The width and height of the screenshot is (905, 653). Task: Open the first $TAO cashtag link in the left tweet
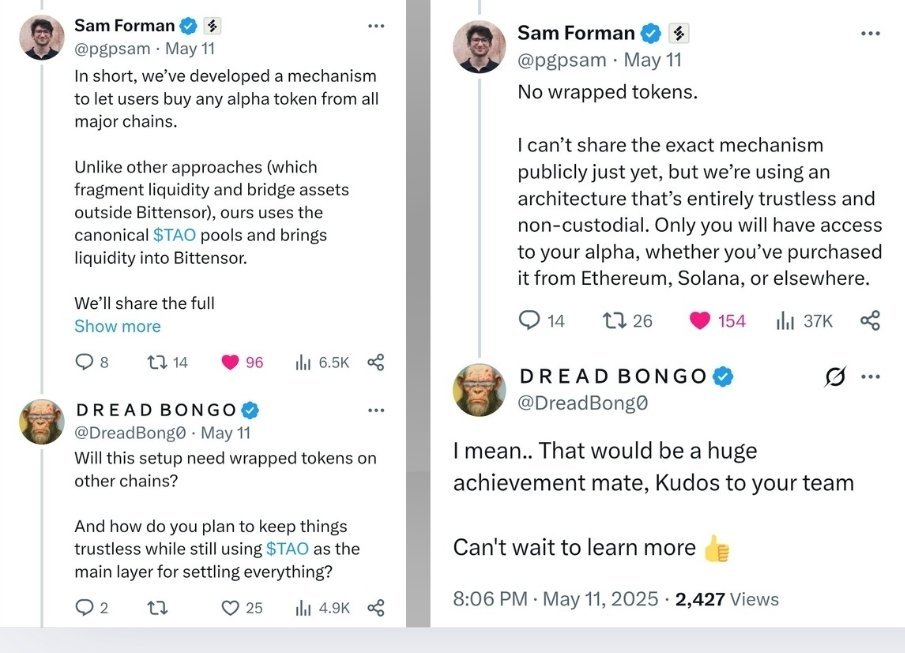pyautogui.click(x=174, y=235)
